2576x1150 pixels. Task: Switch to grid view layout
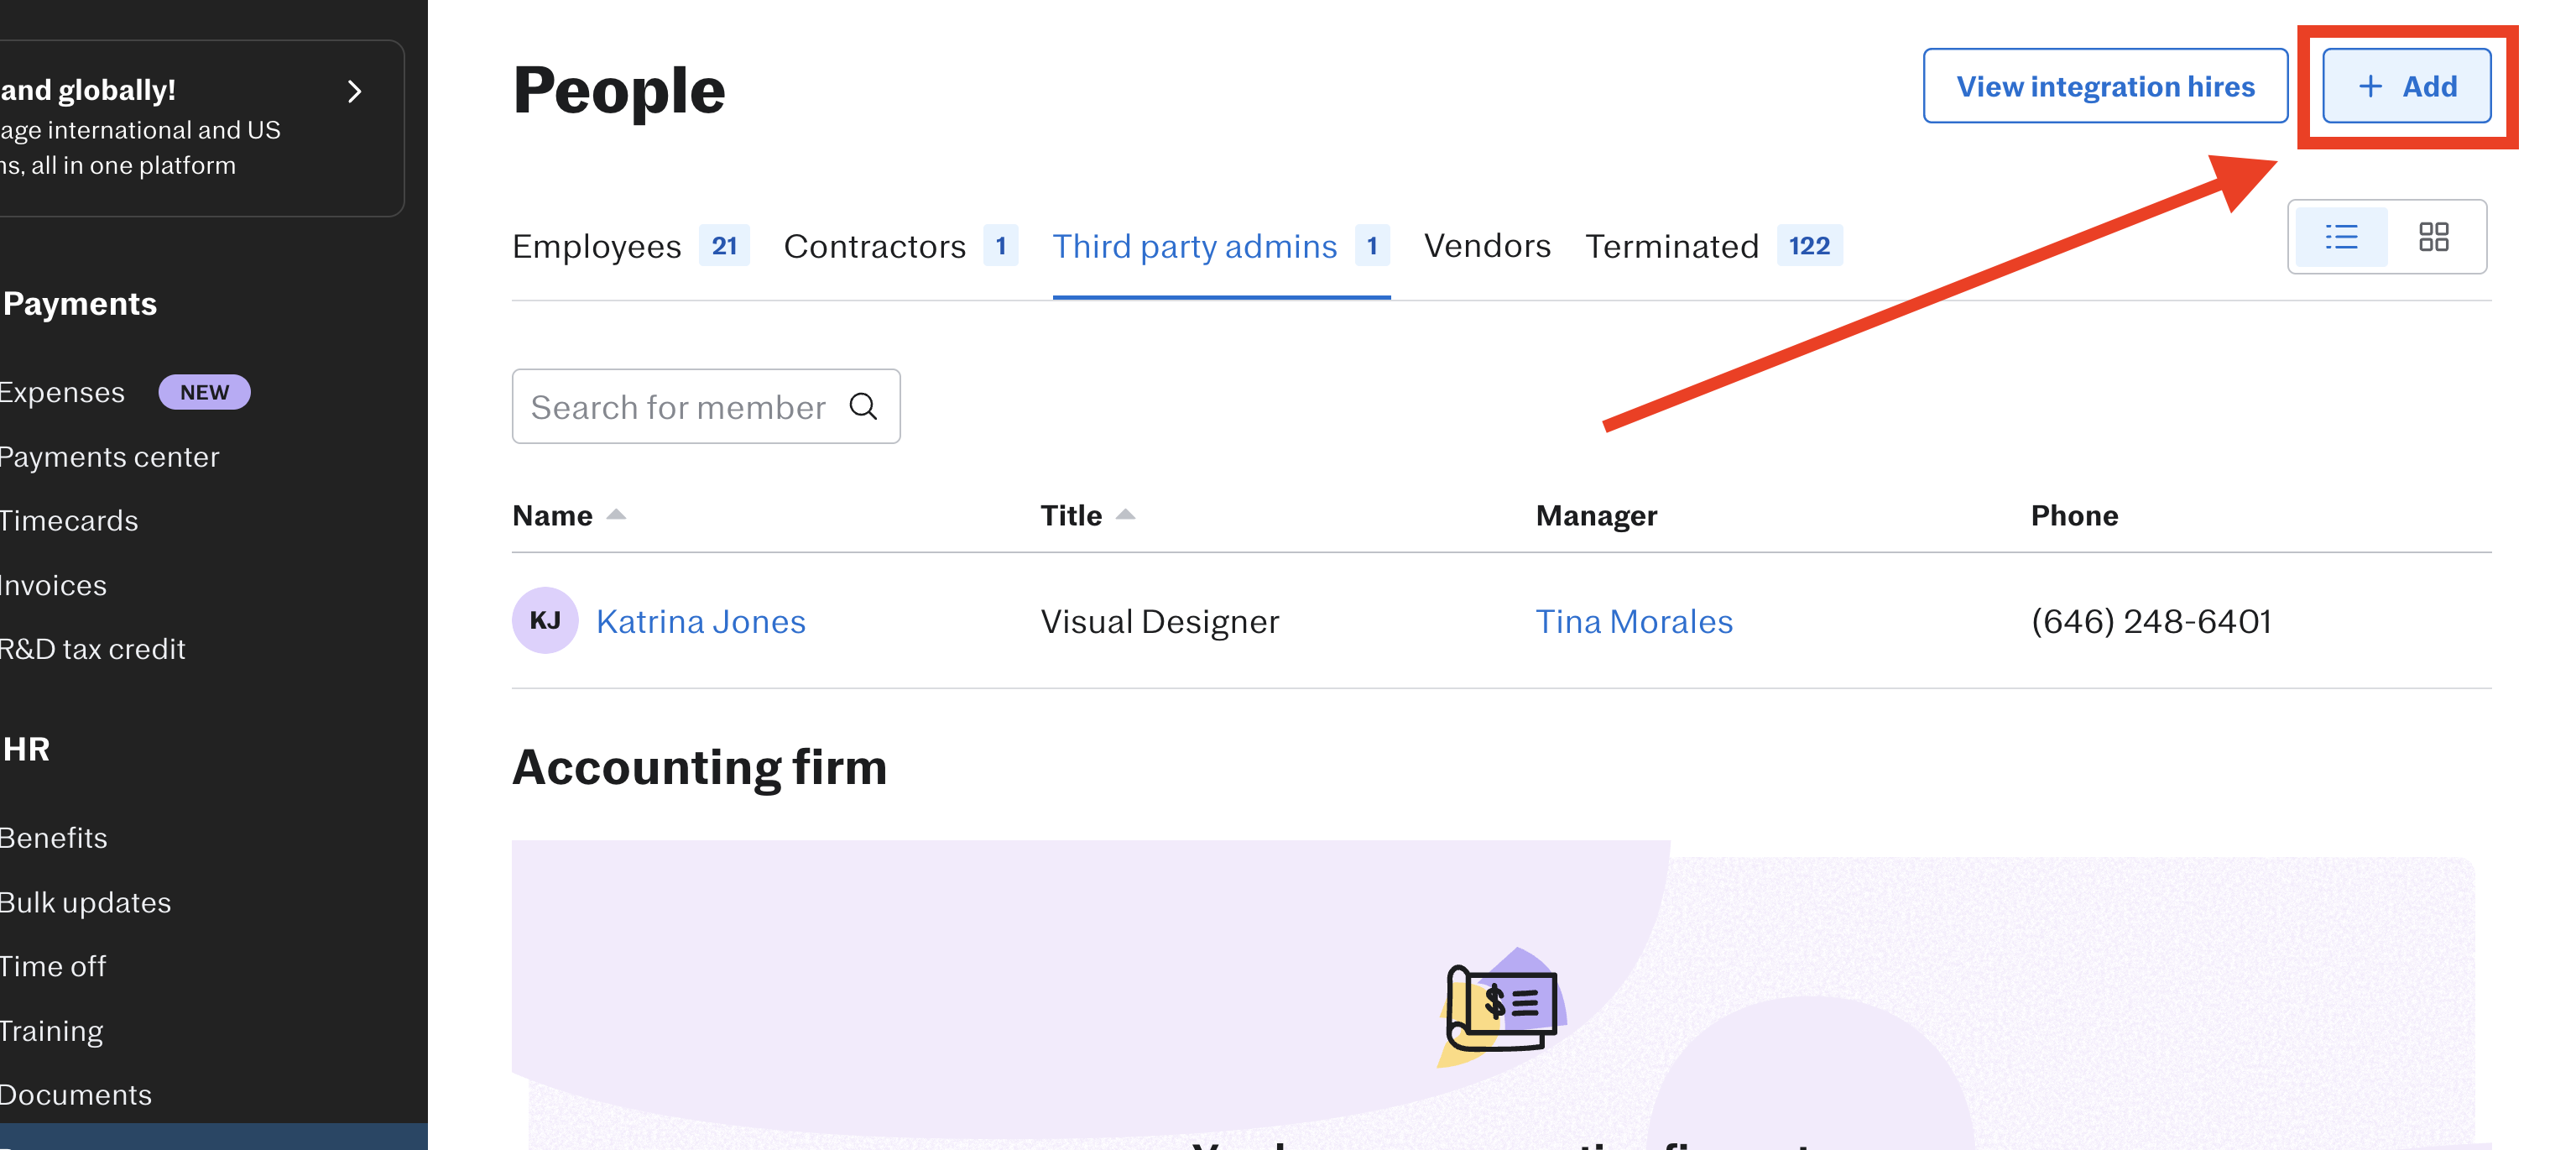pyautogui.click(x=2433, y=237)
